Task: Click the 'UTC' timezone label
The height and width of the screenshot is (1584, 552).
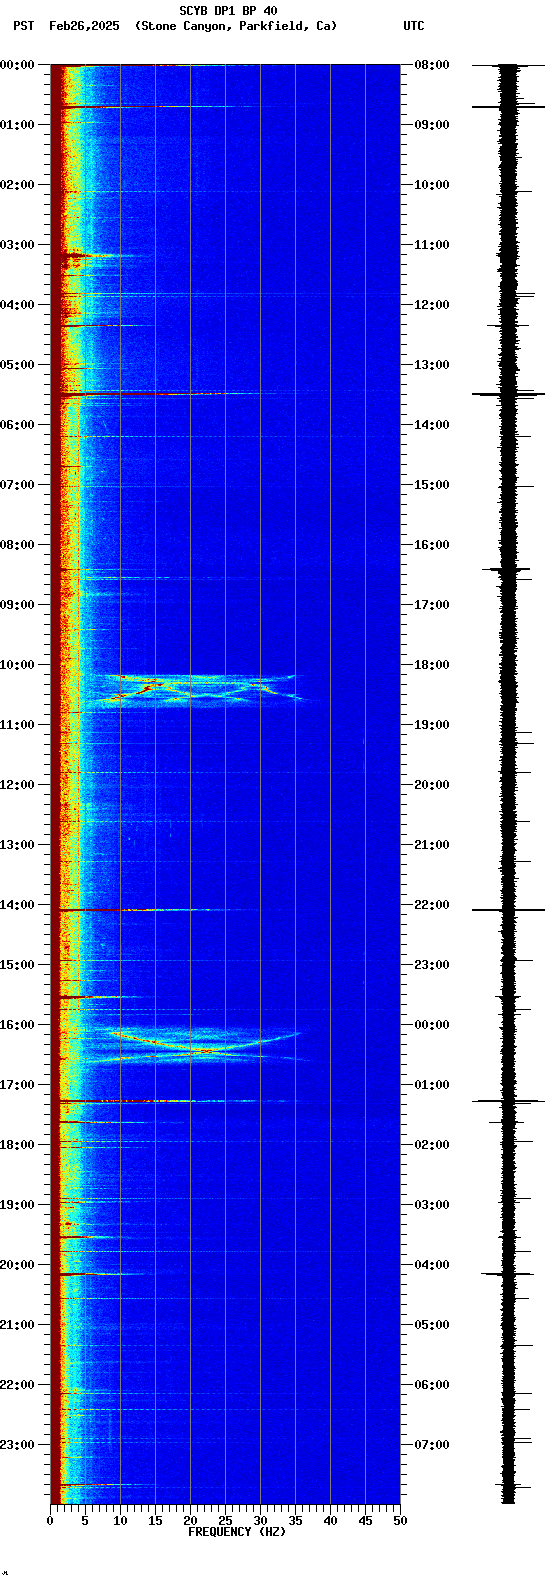Action: click(414, 26)
